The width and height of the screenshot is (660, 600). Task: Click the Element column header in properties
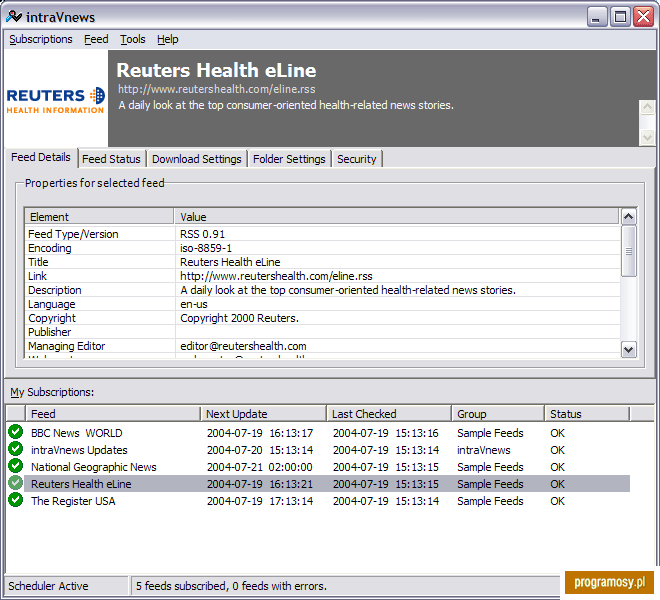99,217
